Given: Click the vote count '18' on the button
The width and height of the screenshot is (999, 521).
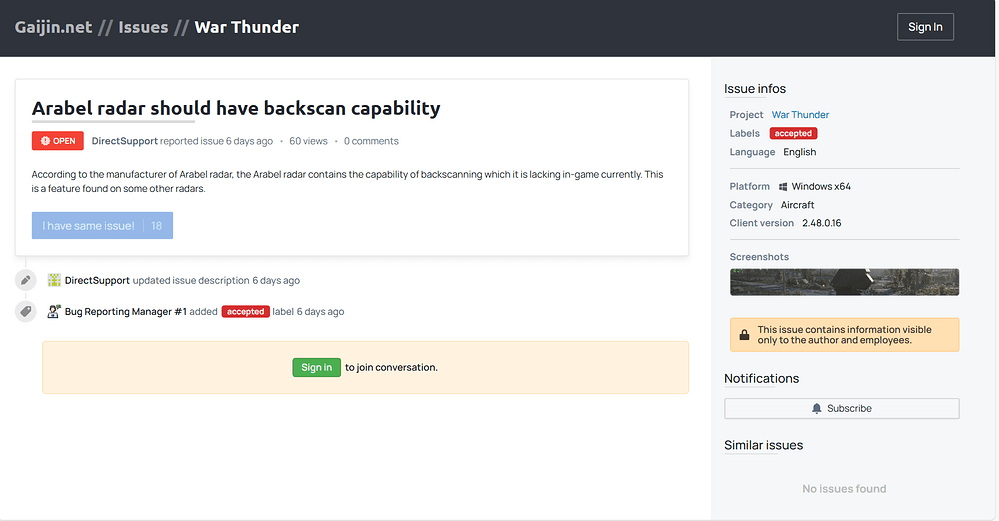Looking at the screenshot, I should click(157, 225).
